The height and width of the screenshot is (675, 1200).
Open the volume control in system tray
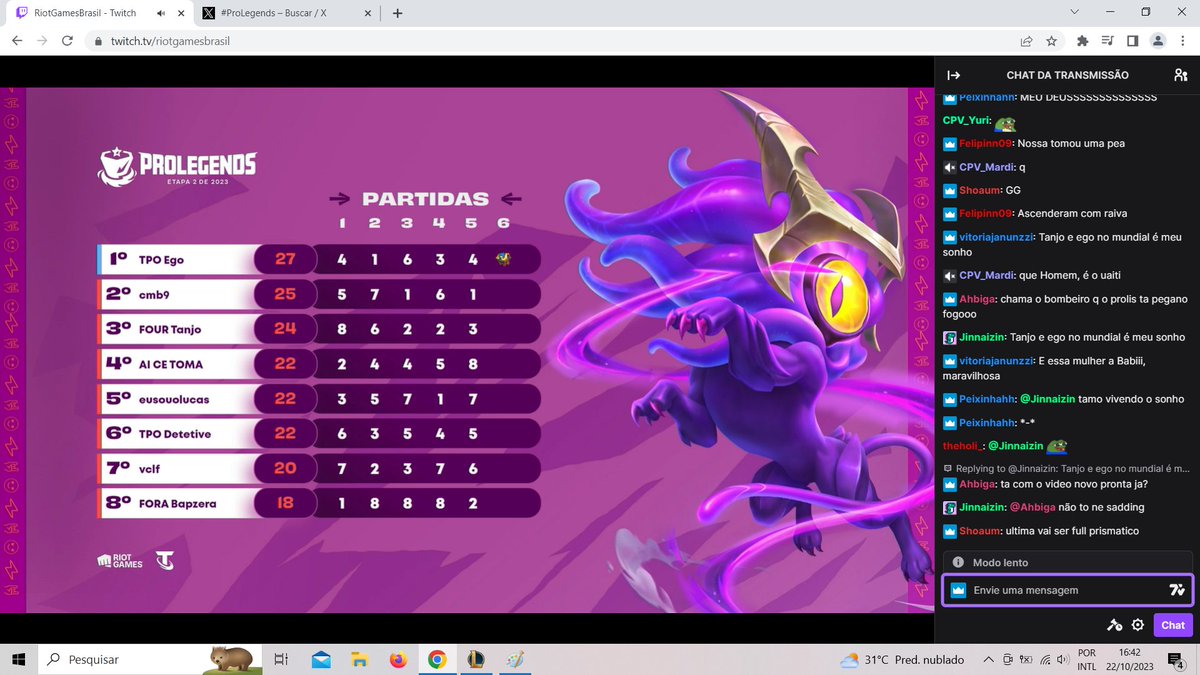pos(1061,659)
